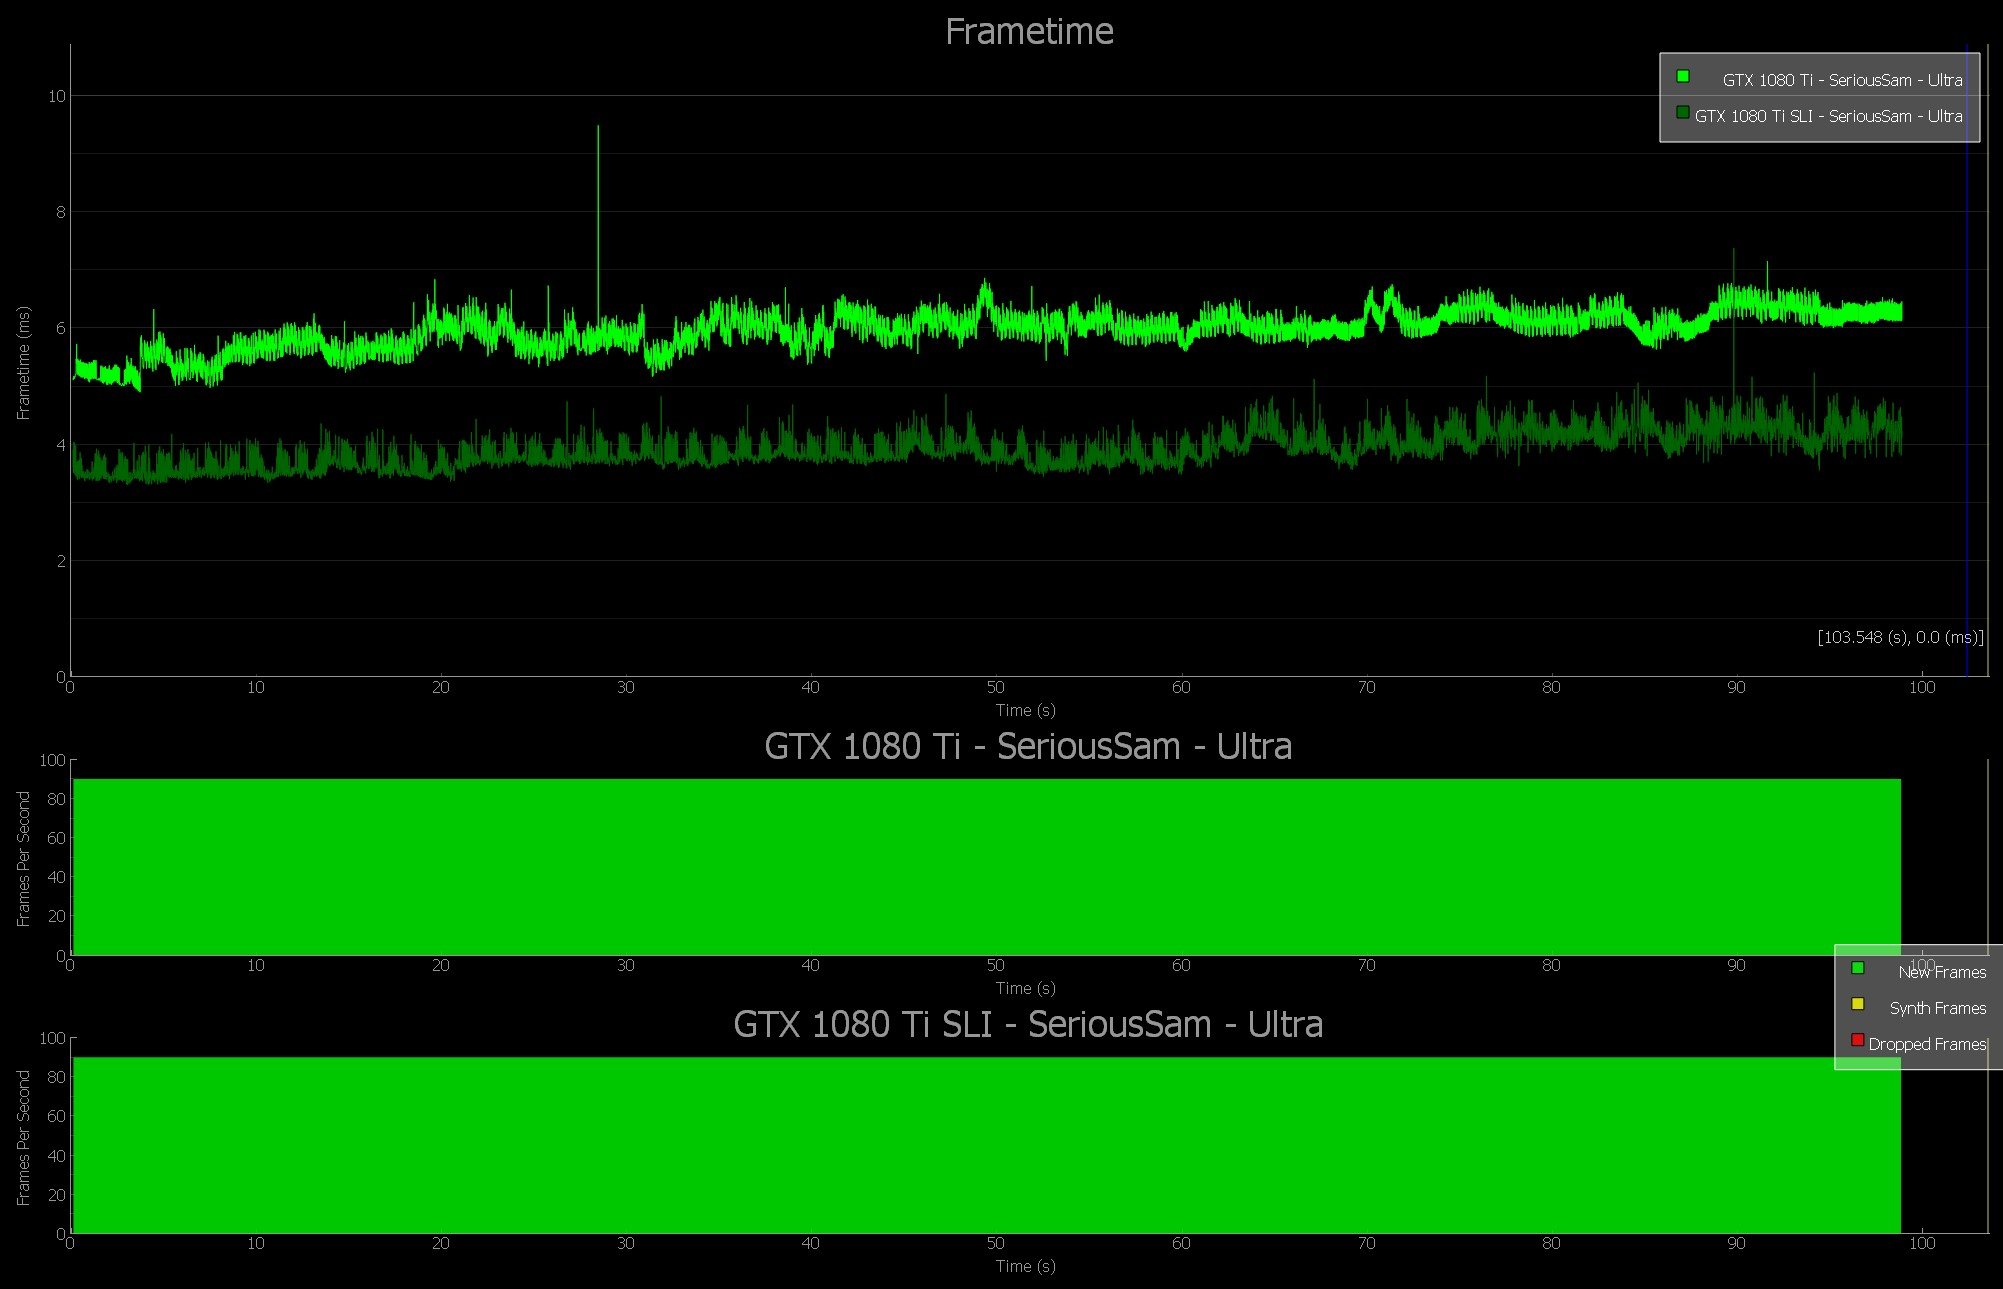Click the green FPS bar in the SLI chart
Image resolution: width=2003 pixels, height=1289 pixels.
986,1145
